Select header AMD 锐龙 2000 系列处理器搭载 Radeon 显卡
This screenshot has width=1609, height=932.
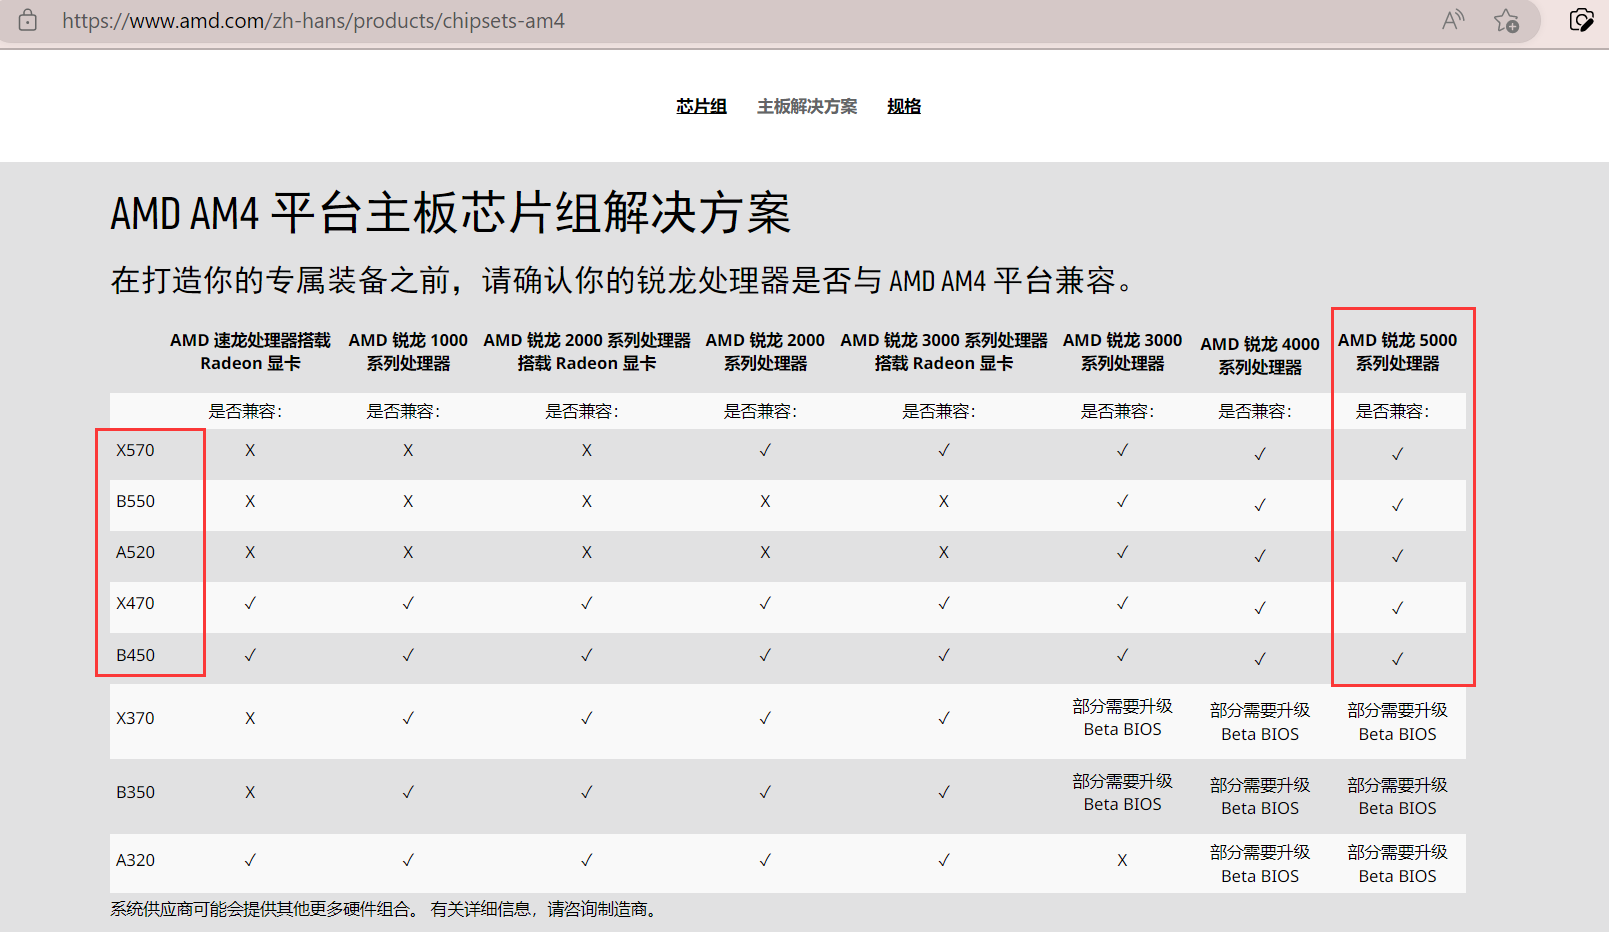(587, 352)
